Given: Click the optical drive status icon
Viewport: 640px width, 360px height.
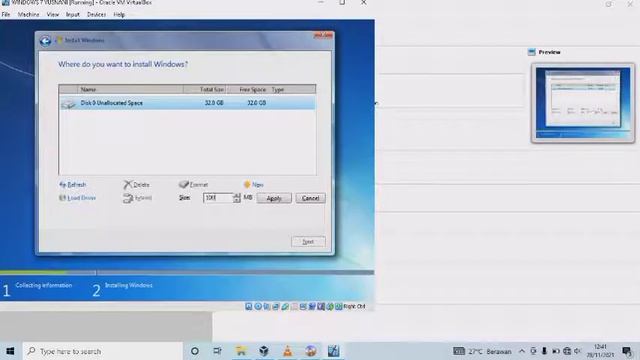Looking at the screenshot, I should tap(258, 306).
